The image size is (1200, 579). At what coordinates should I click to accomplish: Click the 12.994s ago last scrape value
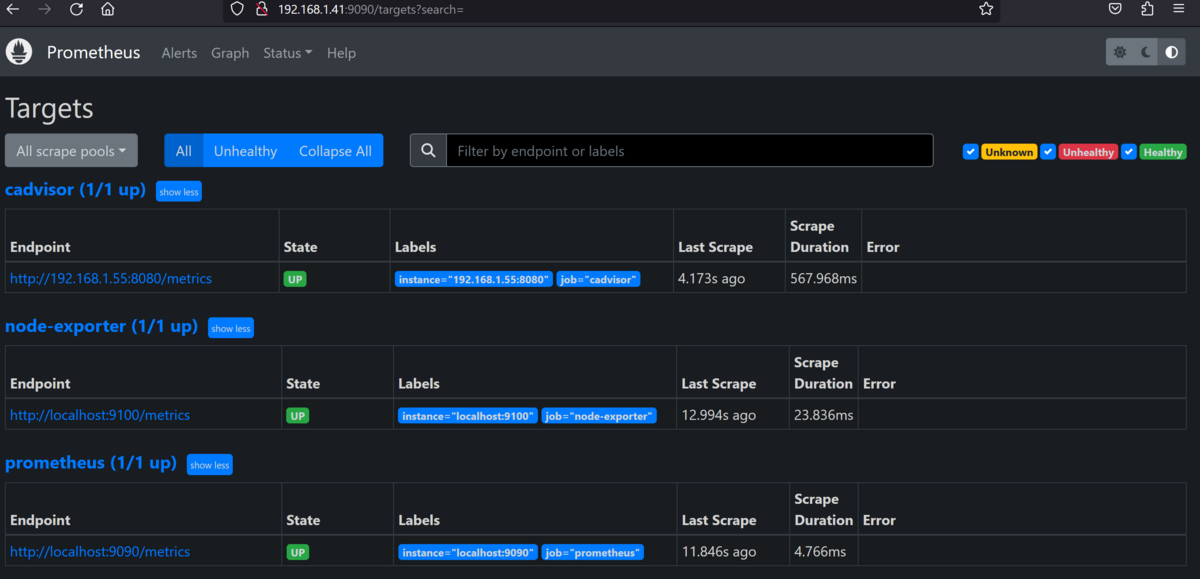pyautogui.click(x=719, y=415)
